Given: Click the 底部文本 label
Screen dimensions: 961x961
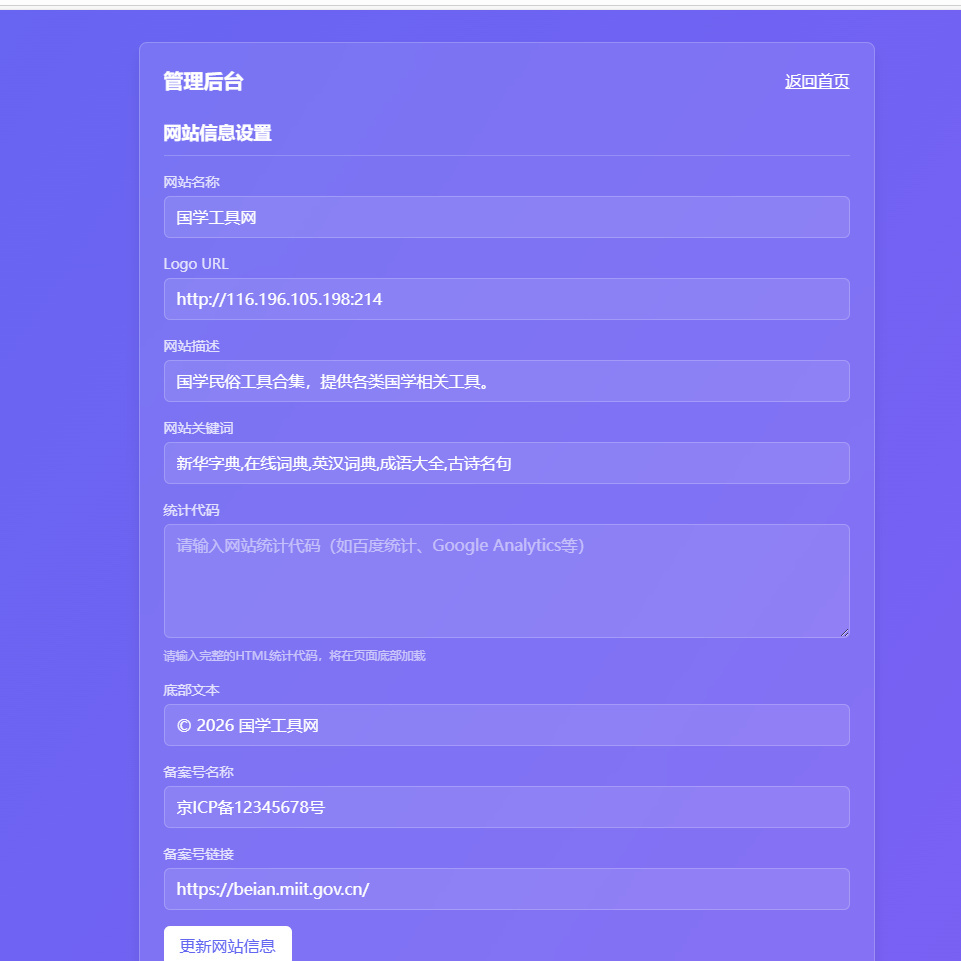Looking at the screenshot, I should [191, 690].
